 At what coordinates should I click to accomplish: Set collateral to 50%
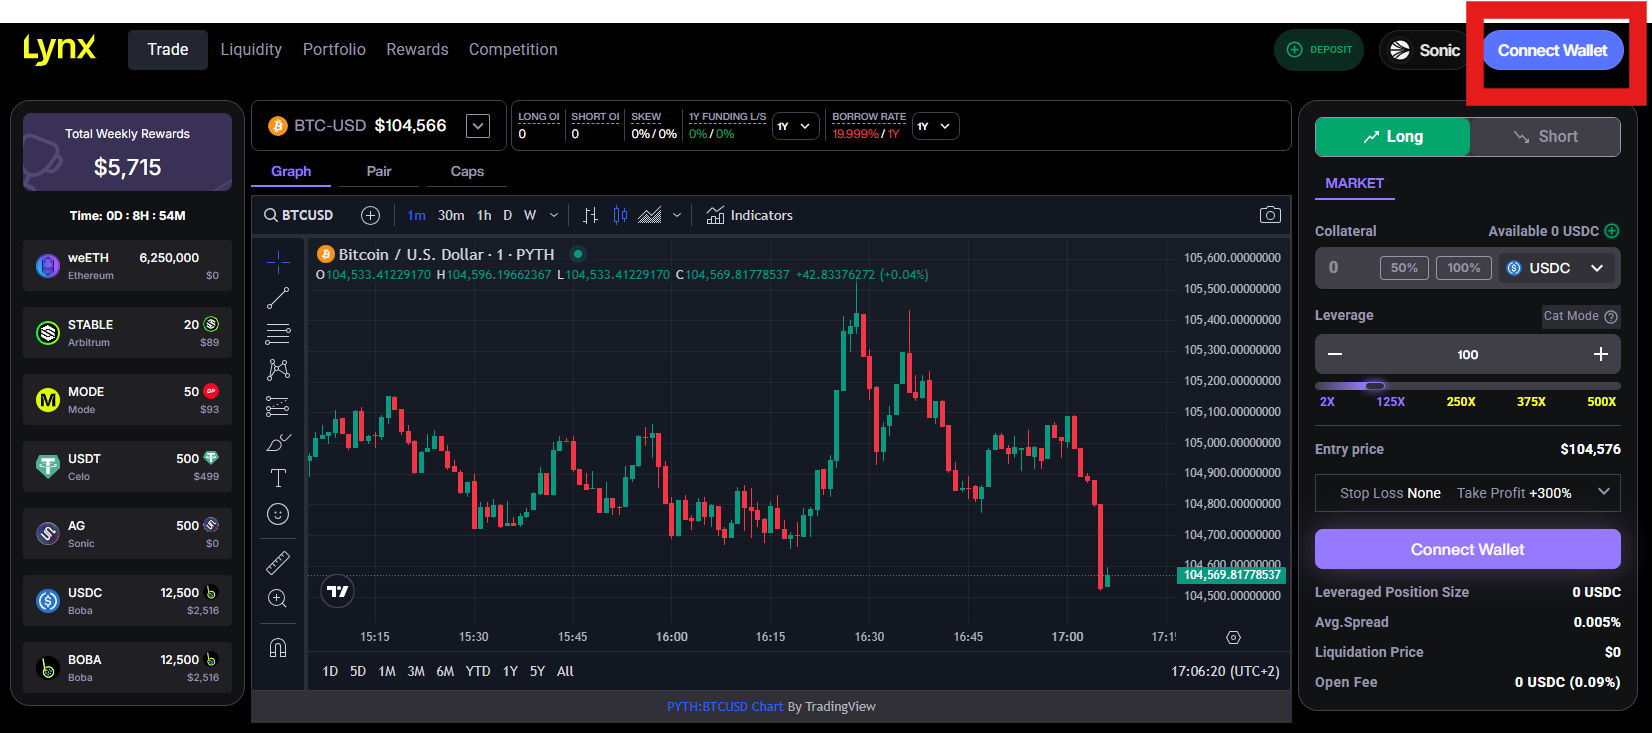pos(1404,268)
